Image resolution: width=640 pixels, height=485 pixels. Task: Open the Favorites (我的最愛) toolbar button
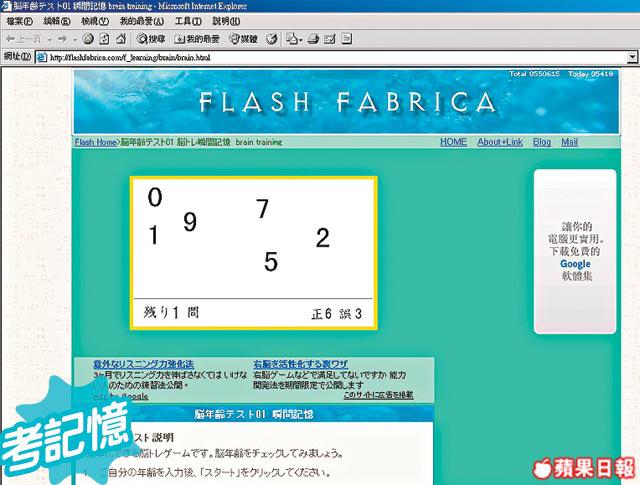pos(197,39)
